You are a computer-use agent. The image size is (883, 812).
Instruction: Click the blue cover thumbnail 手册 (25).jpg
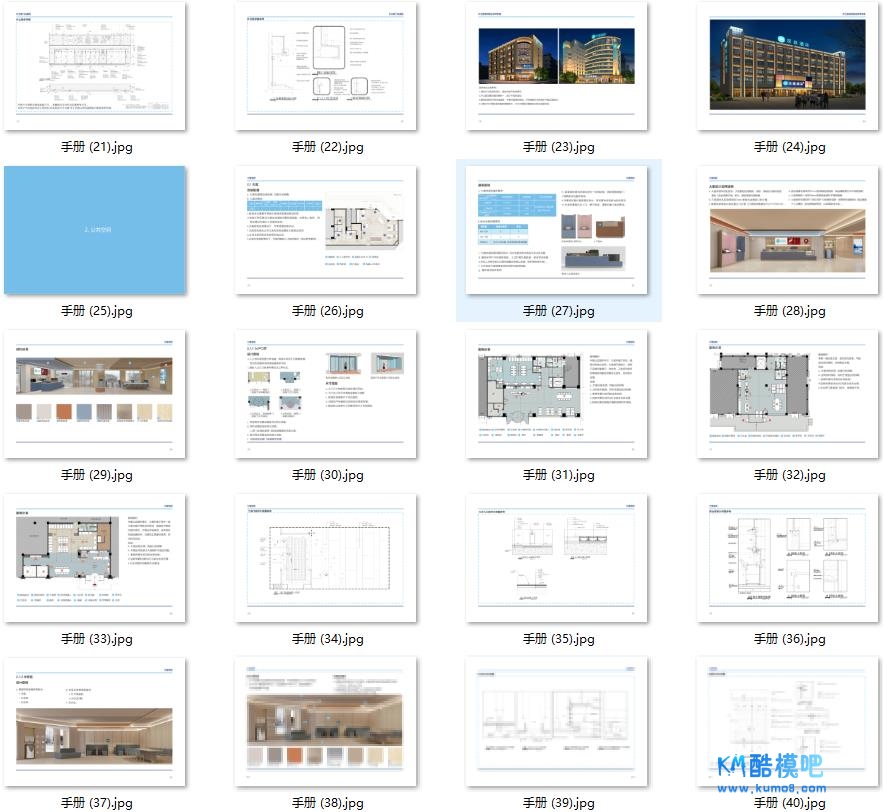tap(96, 230)
